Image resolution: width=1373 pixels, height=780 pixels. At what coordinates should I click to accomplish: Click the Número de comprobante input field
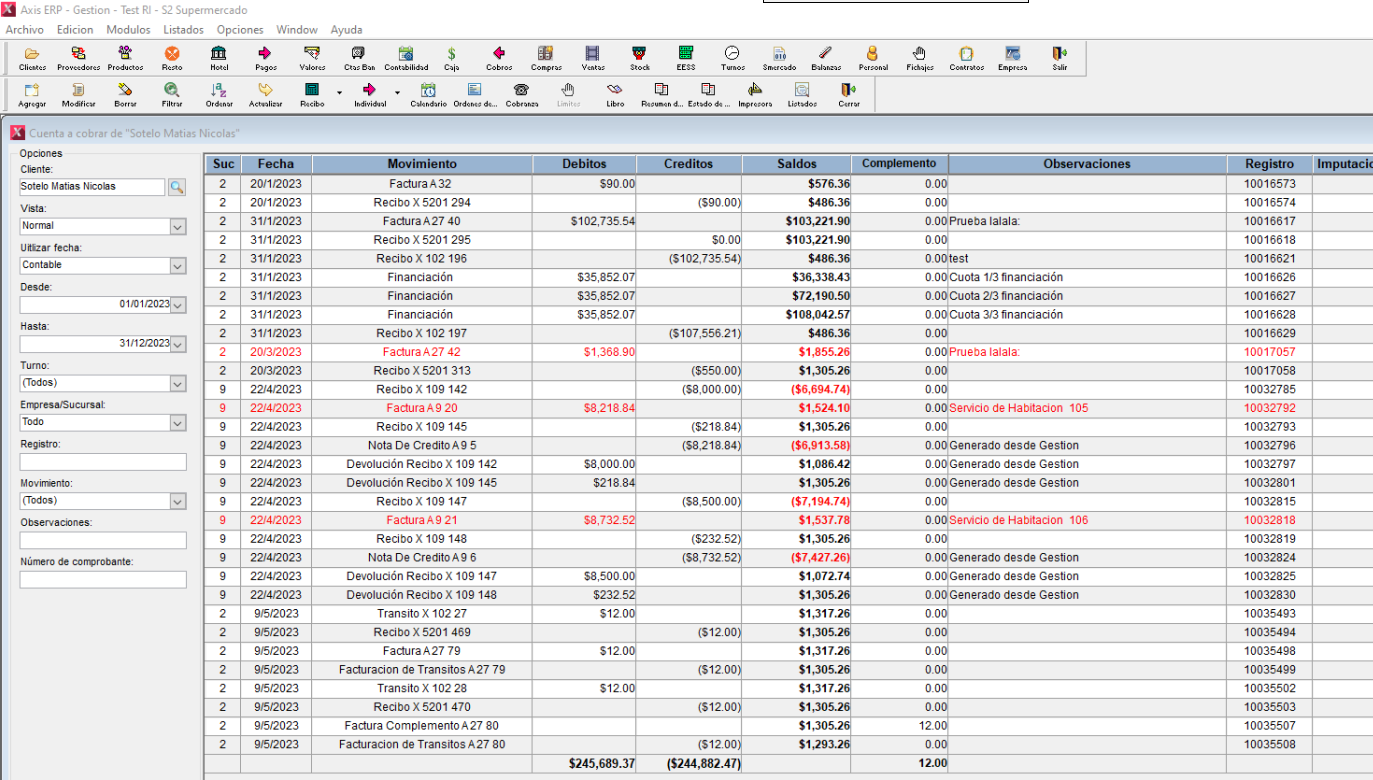point(103,580)
